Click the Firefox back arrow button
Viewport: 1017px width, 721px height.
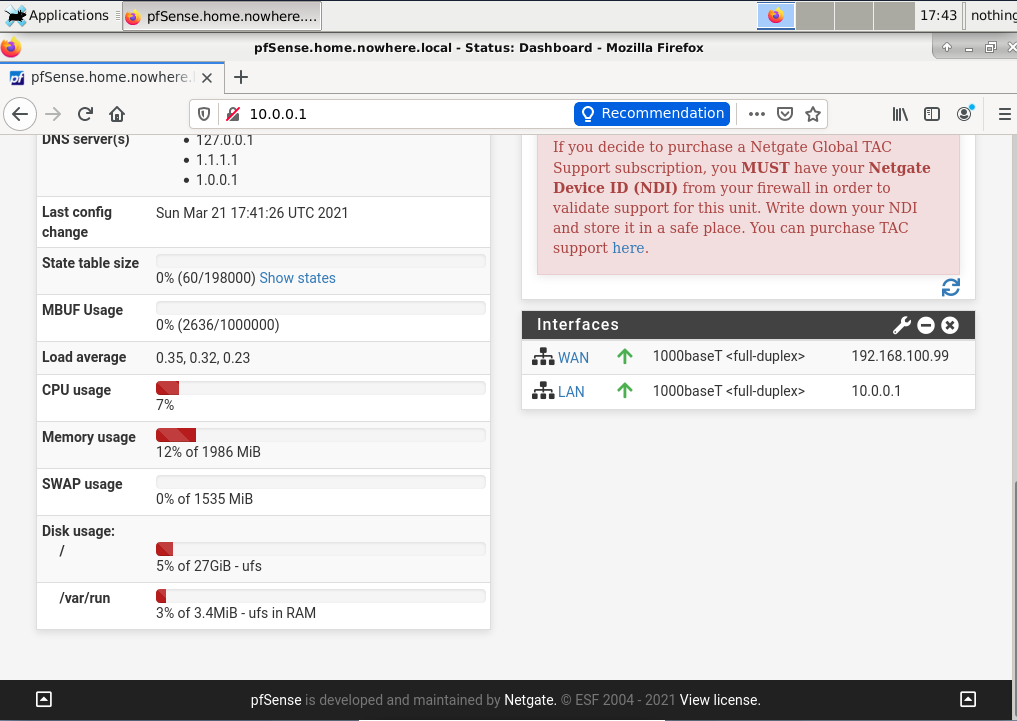[20, 114]
